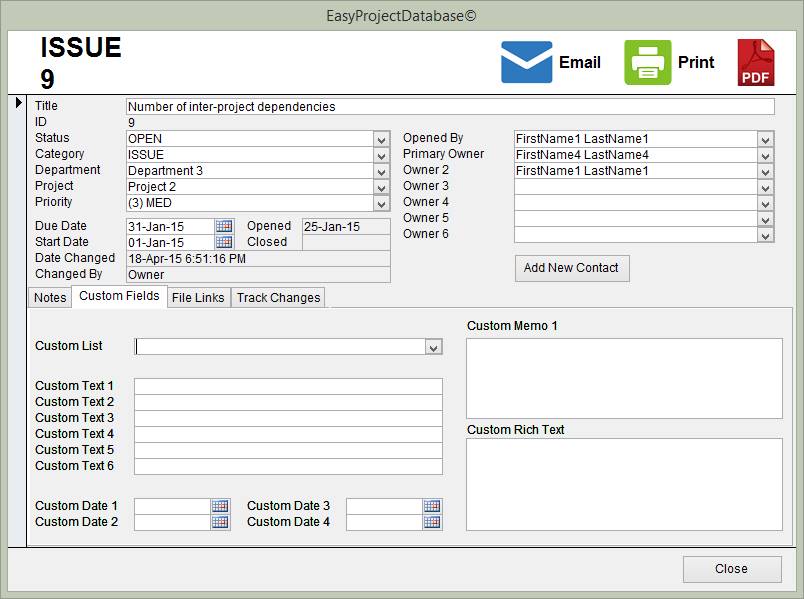
Task: Click the Custom Date 1 input field
Action: pyautogui.click(x=172, y=506)
